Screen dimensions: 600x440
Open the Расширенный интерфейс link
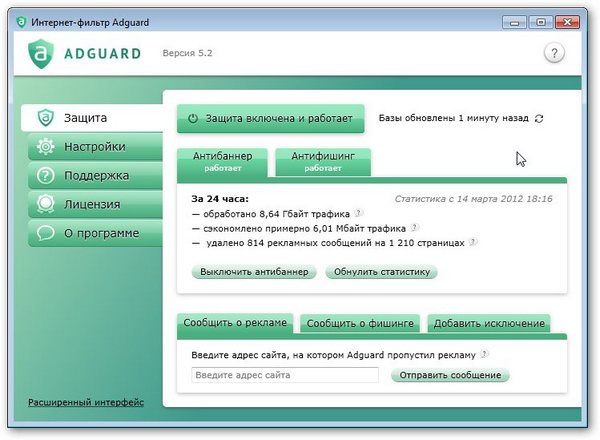point(86,402)
